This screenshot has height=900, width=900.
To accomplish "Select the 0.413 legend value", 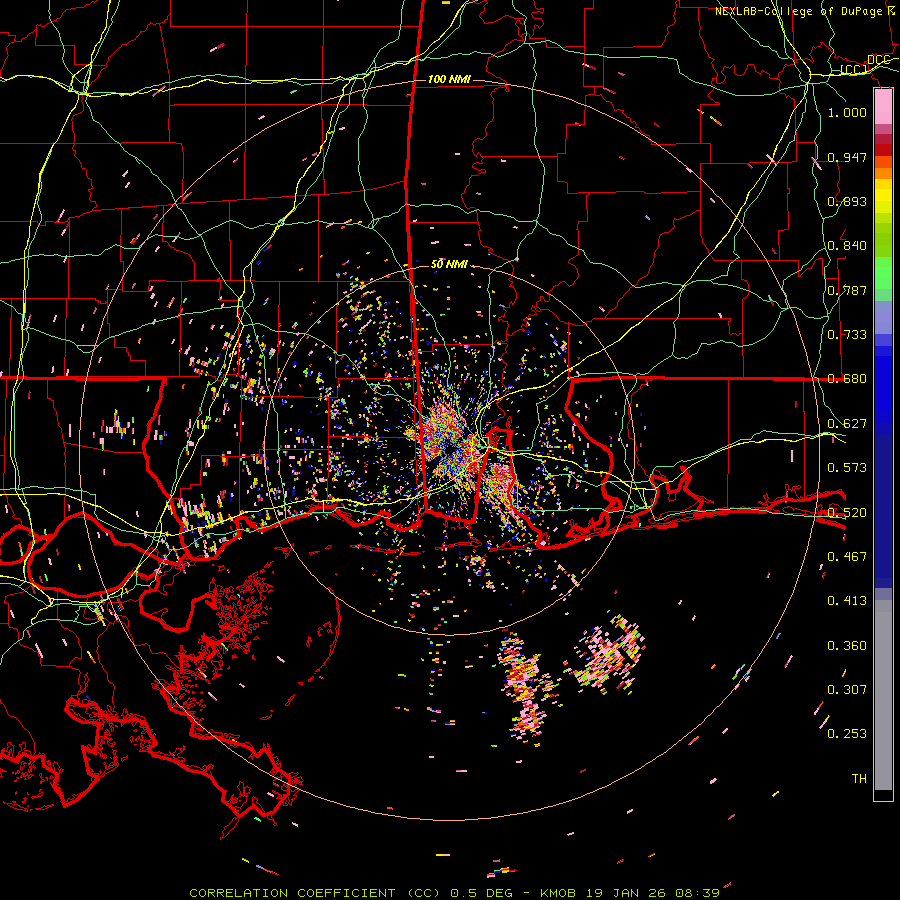I will (847, 601).
